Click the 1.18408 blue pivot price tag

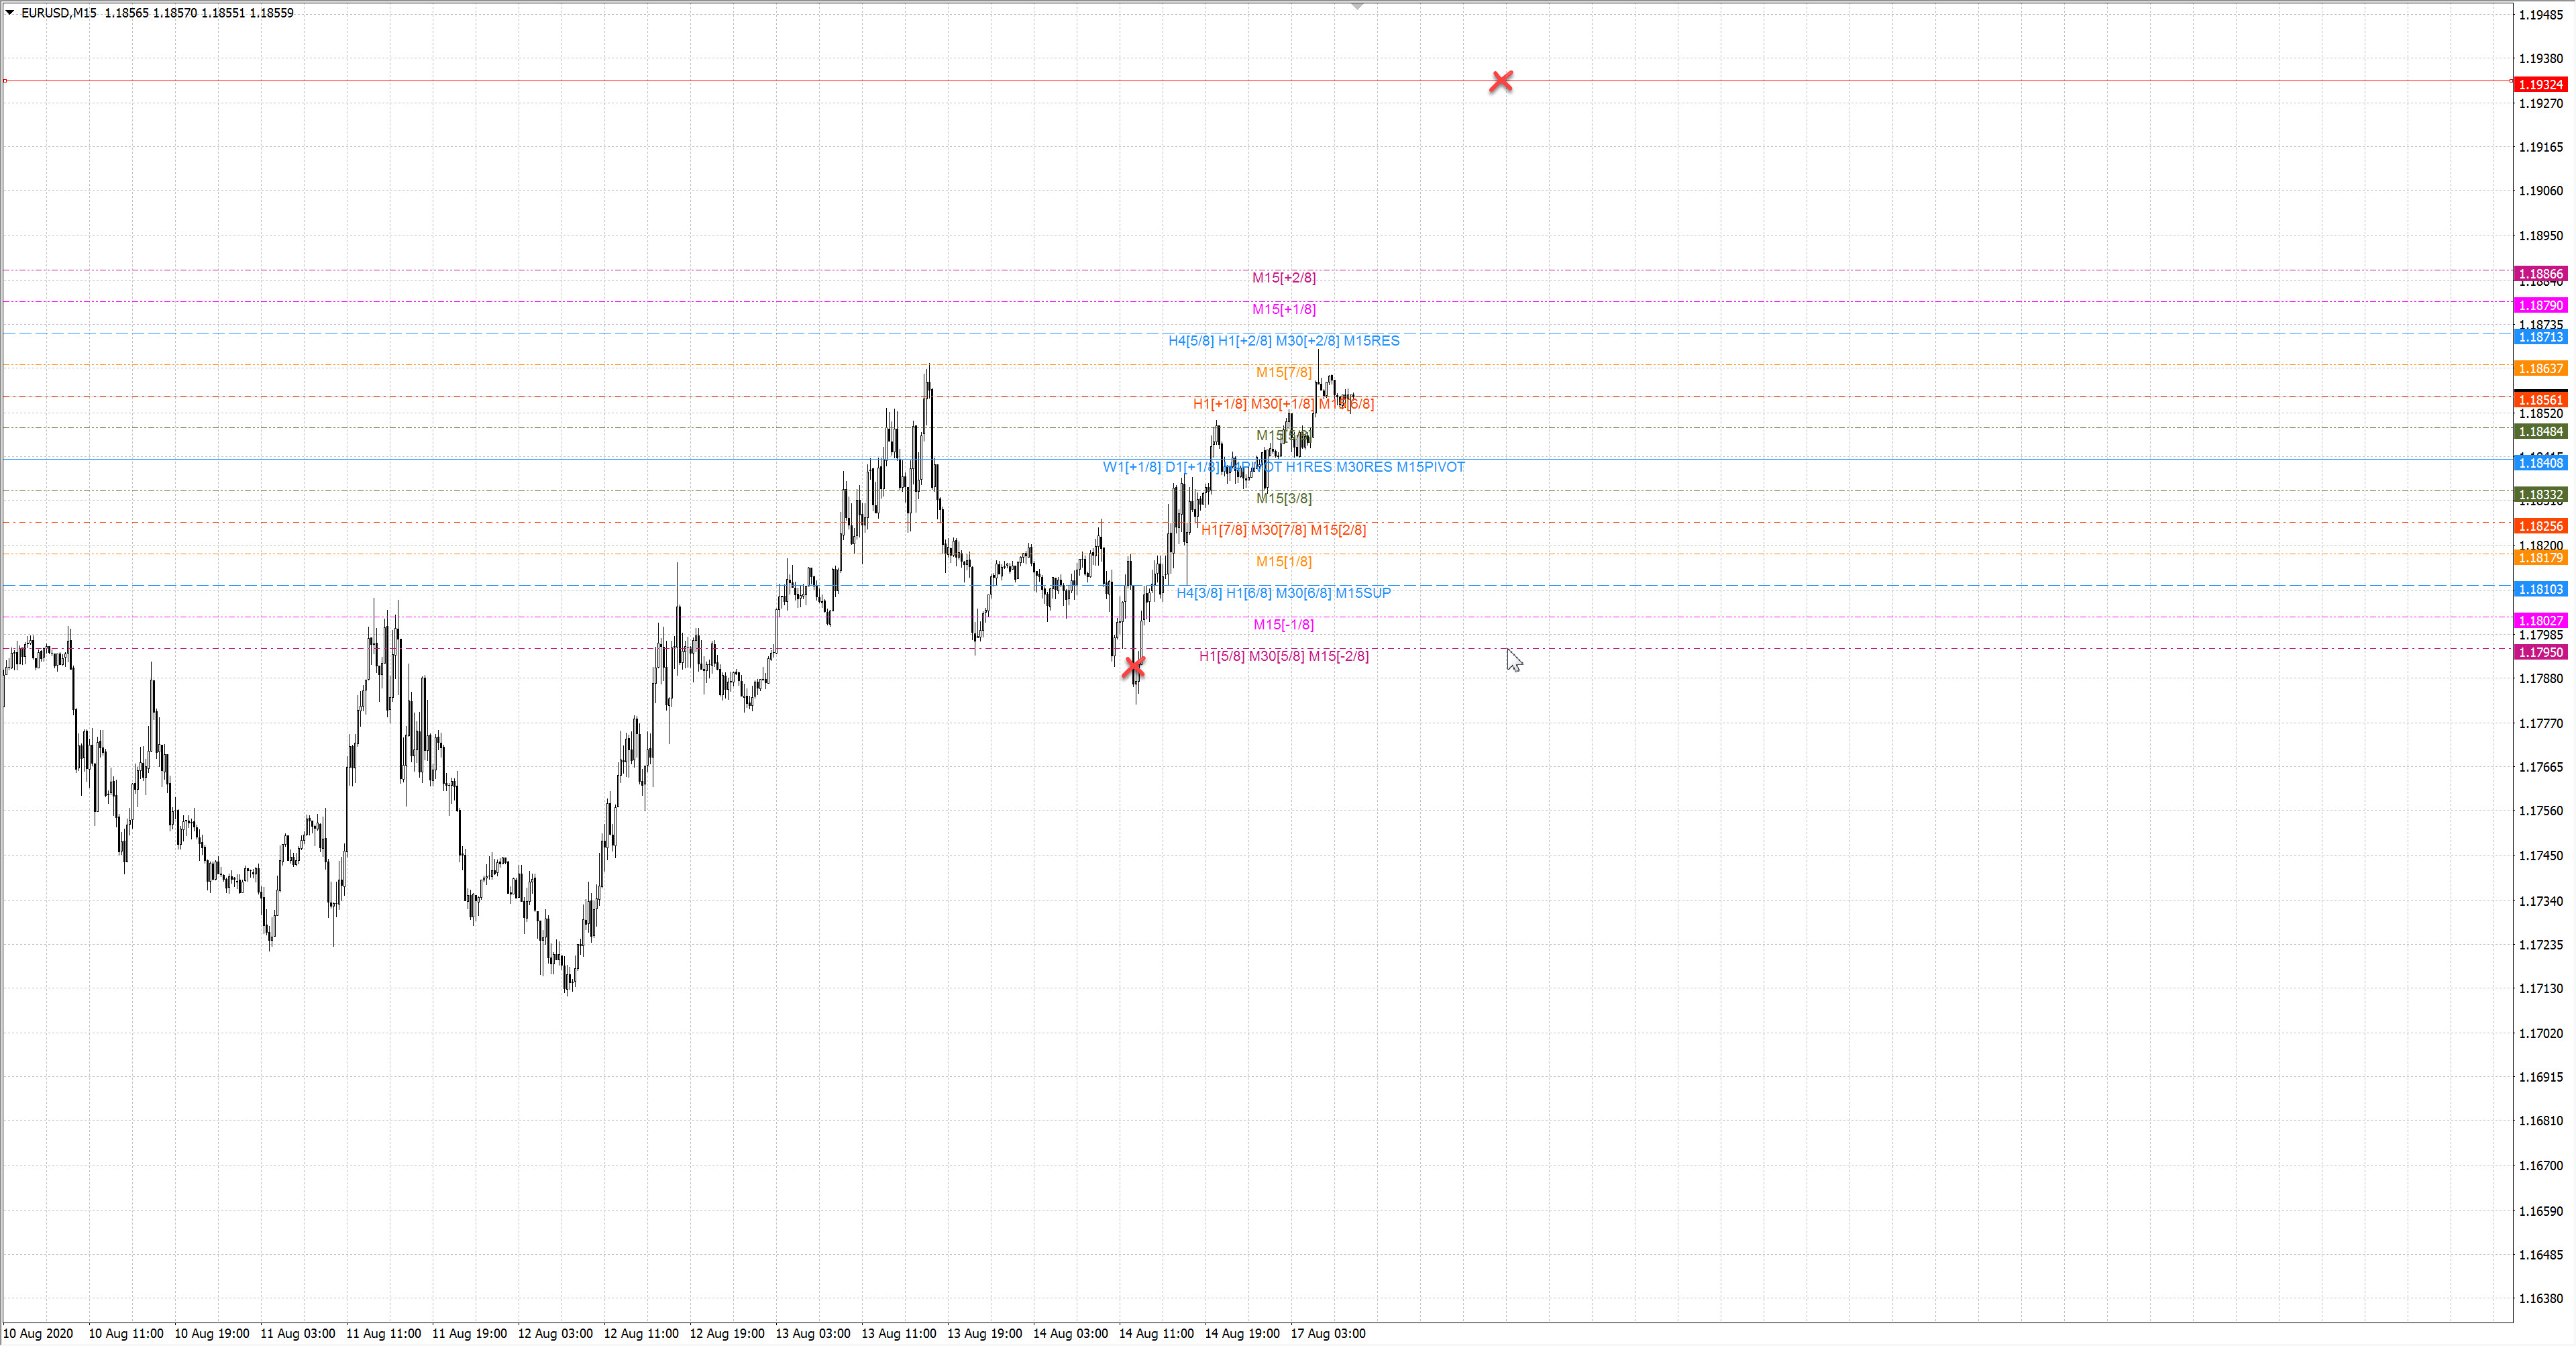point(2540,463)
